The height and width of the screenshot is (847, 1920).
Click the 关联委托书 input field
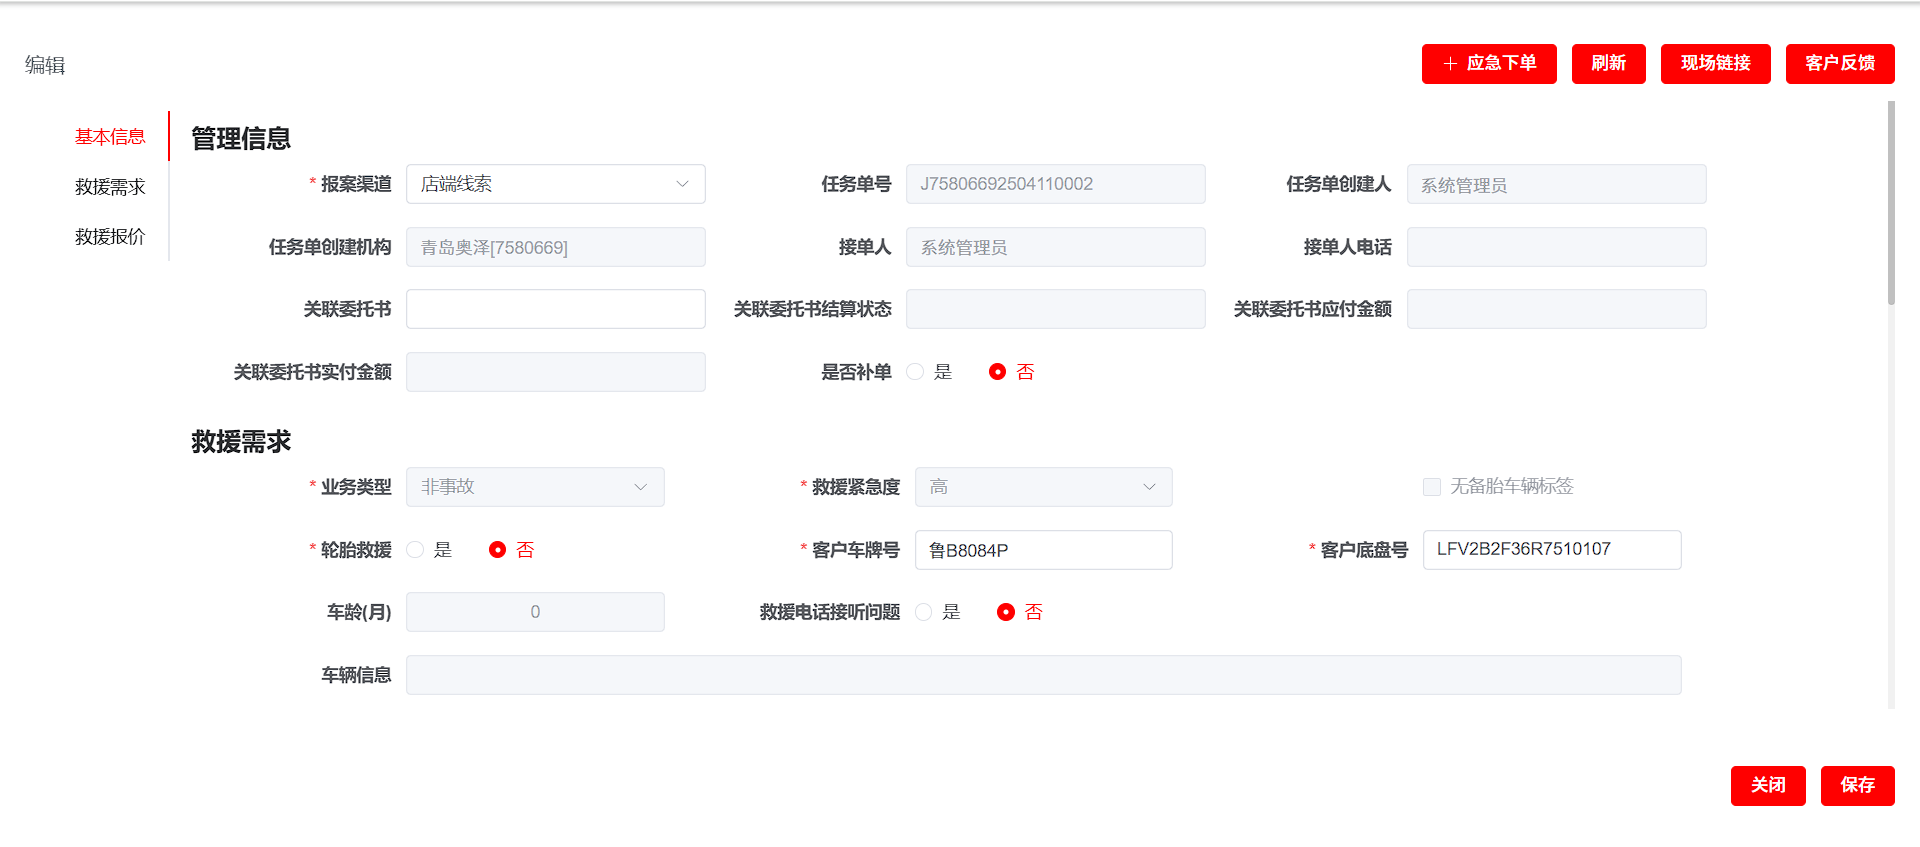[555, 309]
